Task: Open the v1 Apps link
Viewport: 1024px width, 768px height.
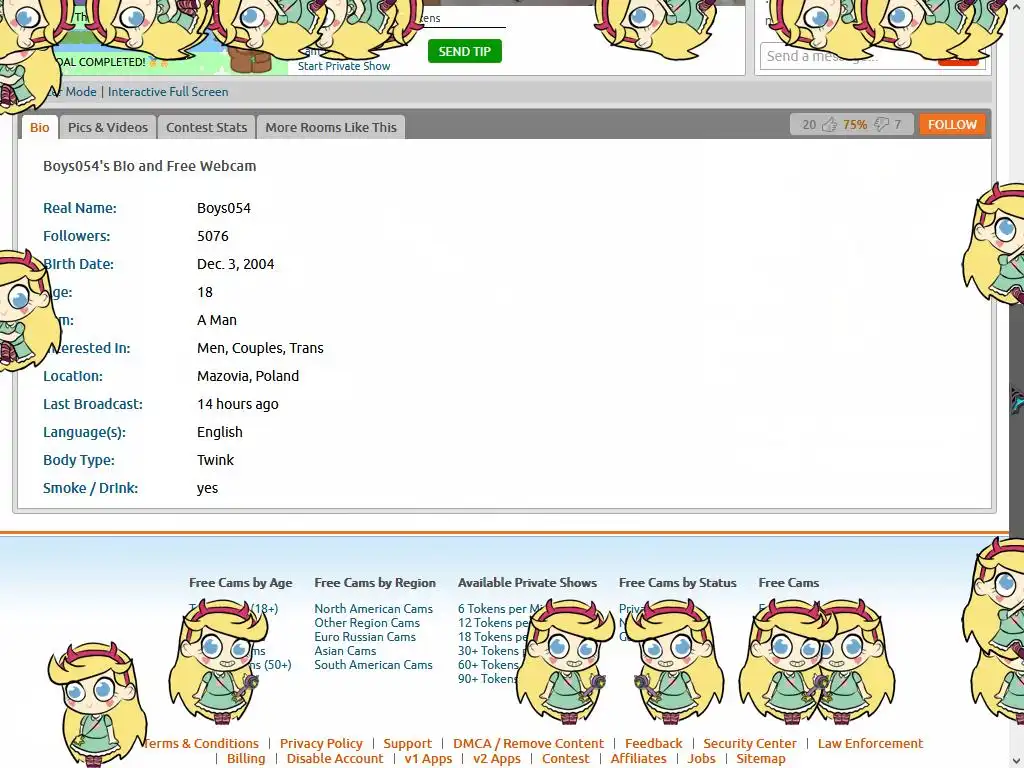Action: pos(428,758)
